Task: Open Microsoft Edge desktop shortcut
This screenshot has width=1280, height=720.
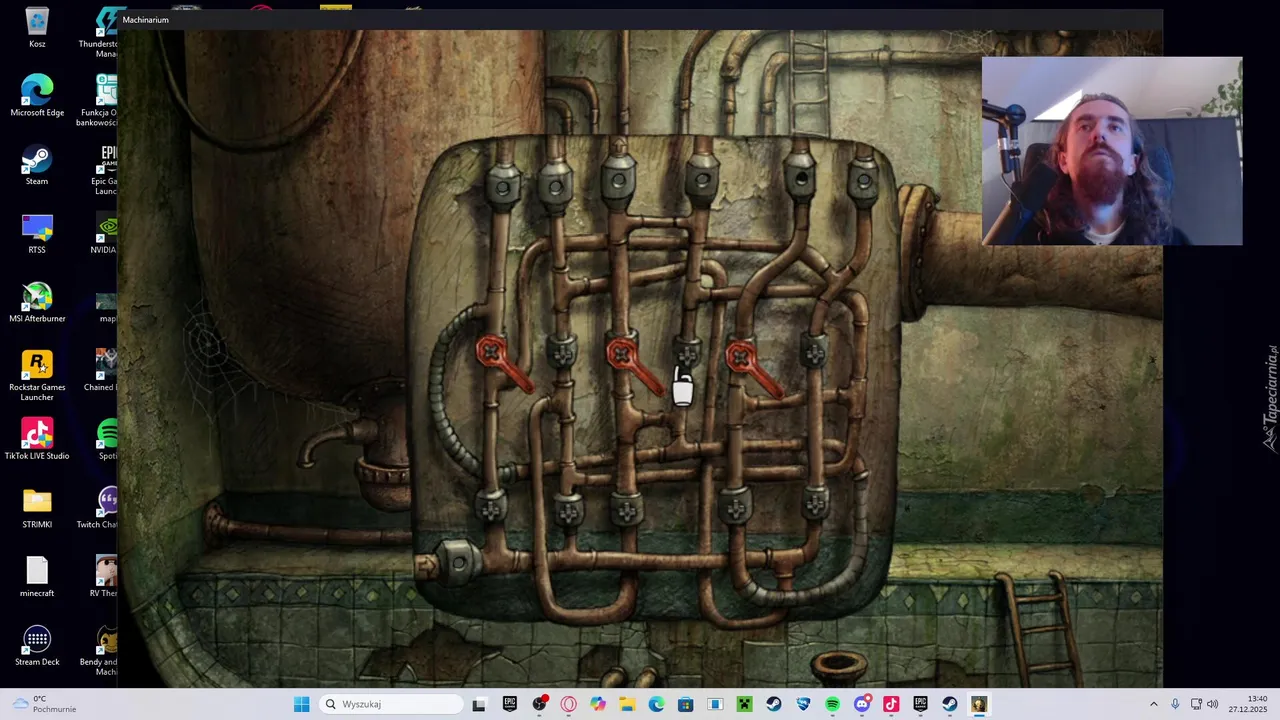Action: point(37,96)
